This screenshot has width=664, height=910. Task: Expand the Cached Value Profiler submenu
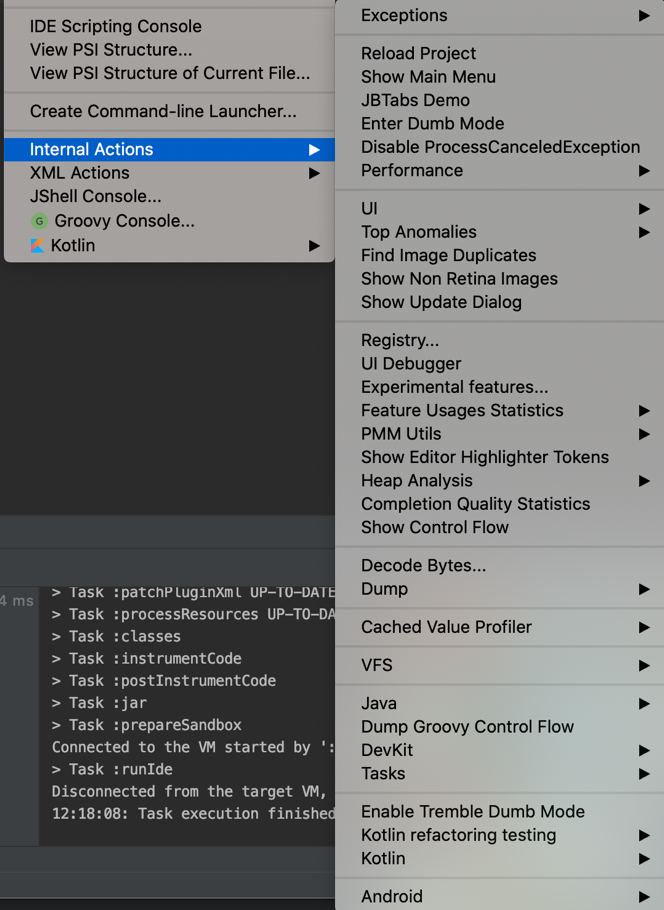tap(644, 627)
